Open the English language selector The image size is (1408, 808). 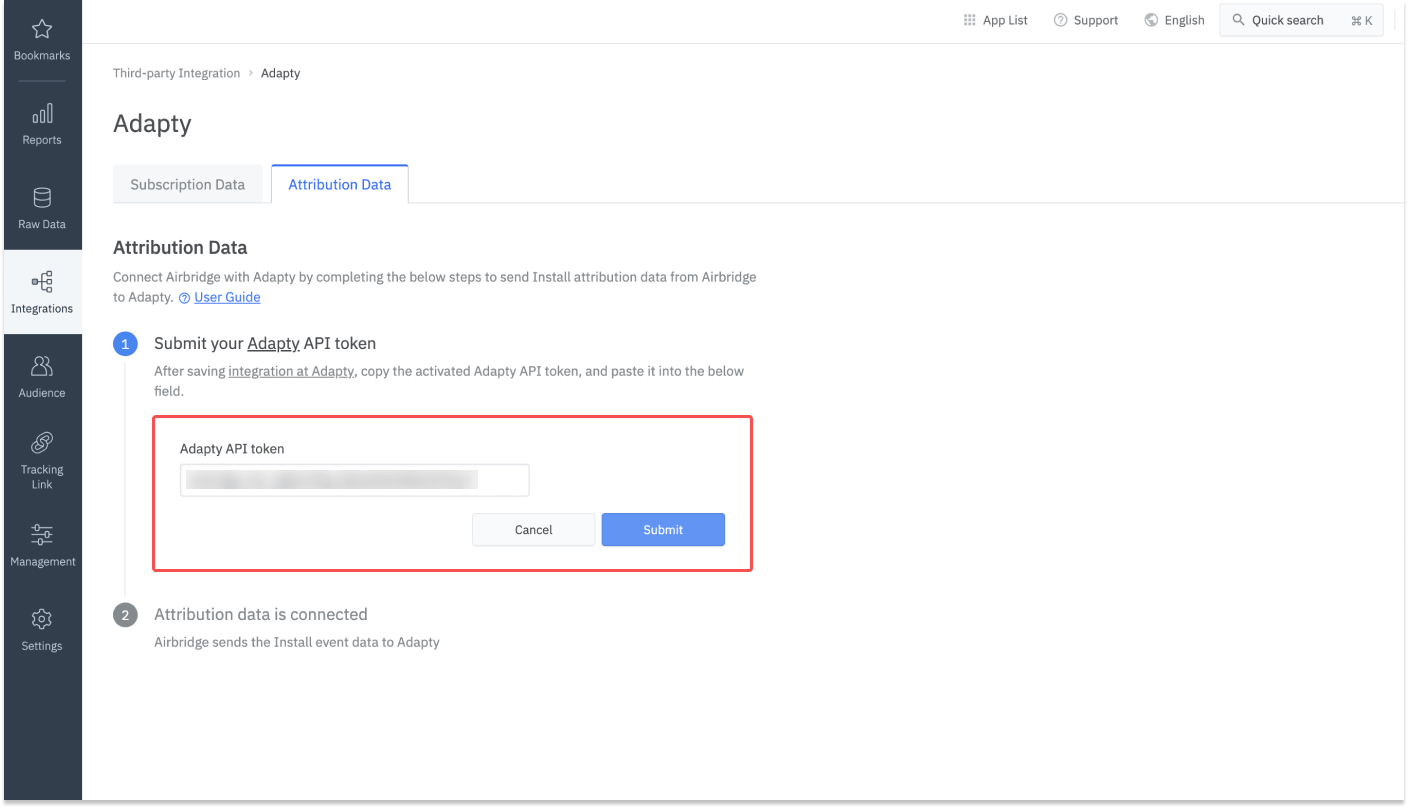coord(1175,20)
